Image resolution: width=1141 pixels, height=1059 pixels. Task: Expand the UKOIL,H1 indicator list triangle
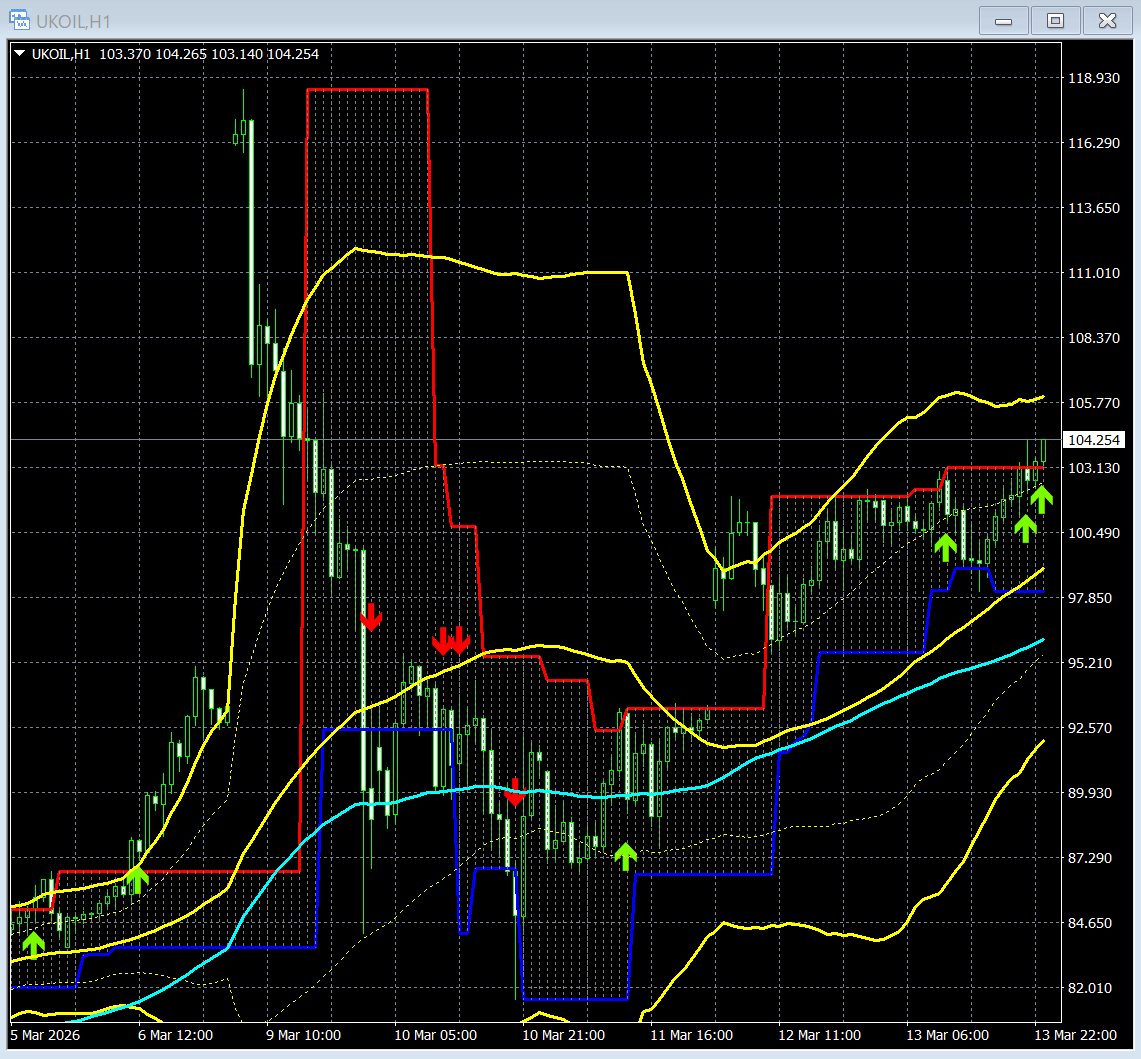(20, 54)
